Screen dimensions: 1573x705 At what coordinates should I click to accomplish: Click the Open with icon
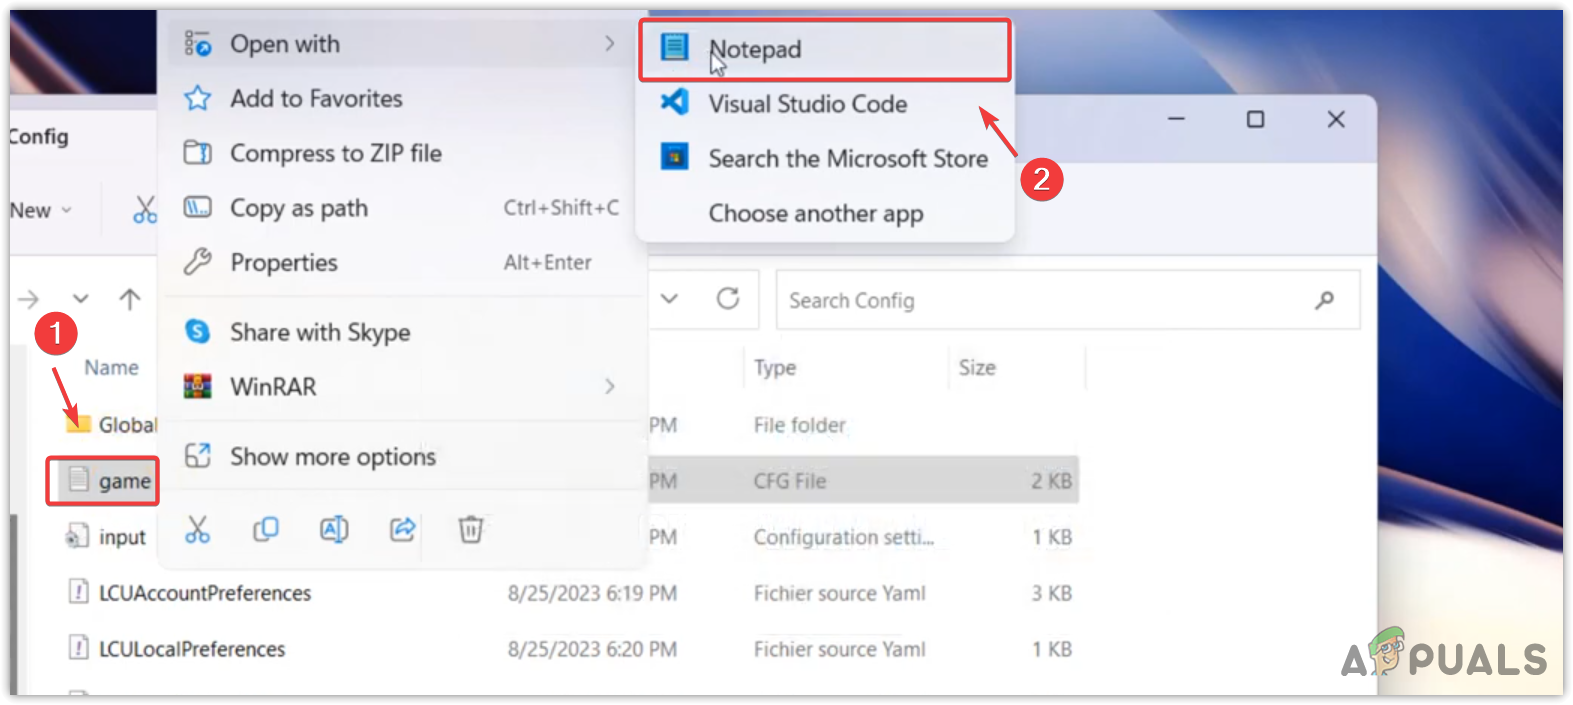click(197, 44)
